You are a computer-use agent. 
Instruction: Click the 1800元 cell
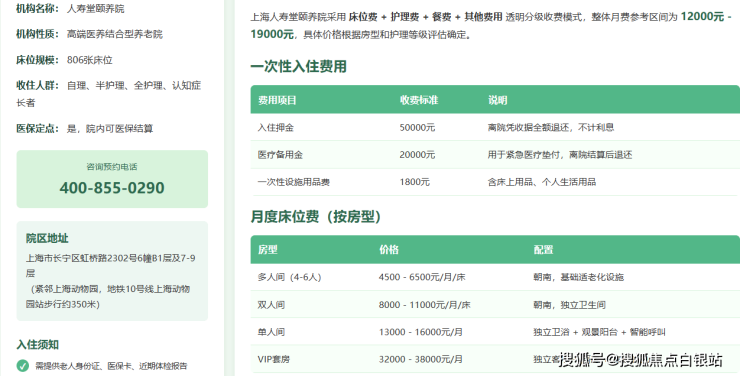click(414, 182)
